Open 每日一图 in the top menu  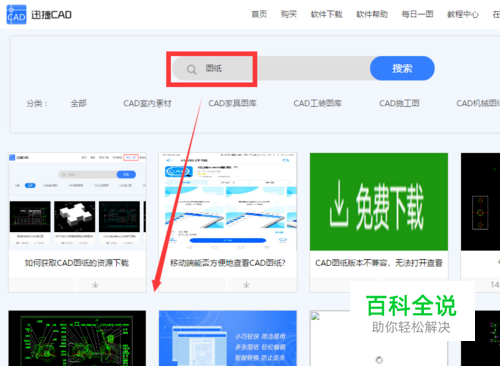(417, 14)
